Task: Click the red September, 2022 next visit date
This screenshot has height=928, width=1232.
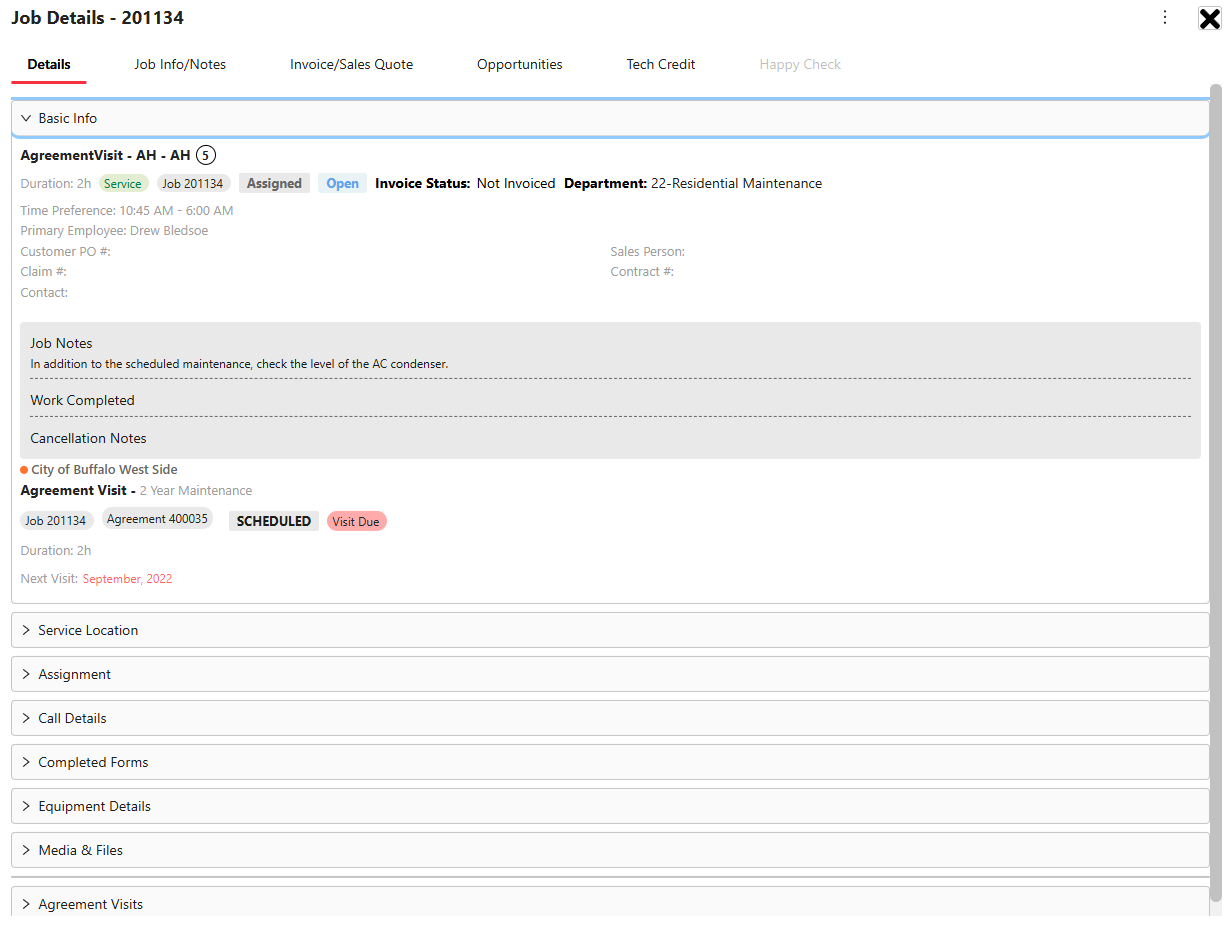Action: [127, 579]
